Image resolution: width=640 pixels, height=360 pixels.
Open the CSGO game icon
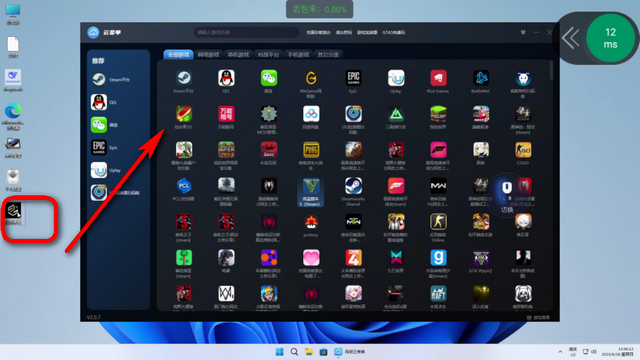click(523, 150)
